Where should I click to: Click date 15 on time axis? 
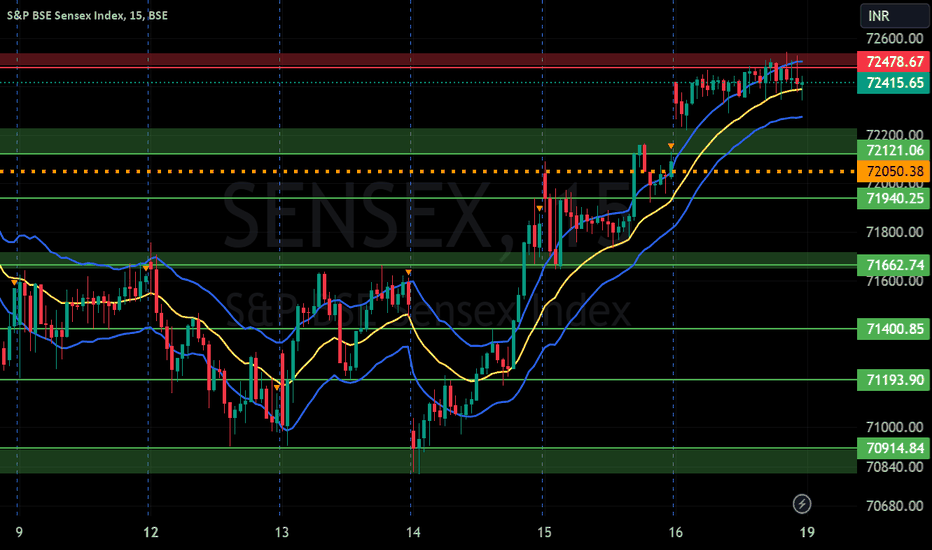544,532
